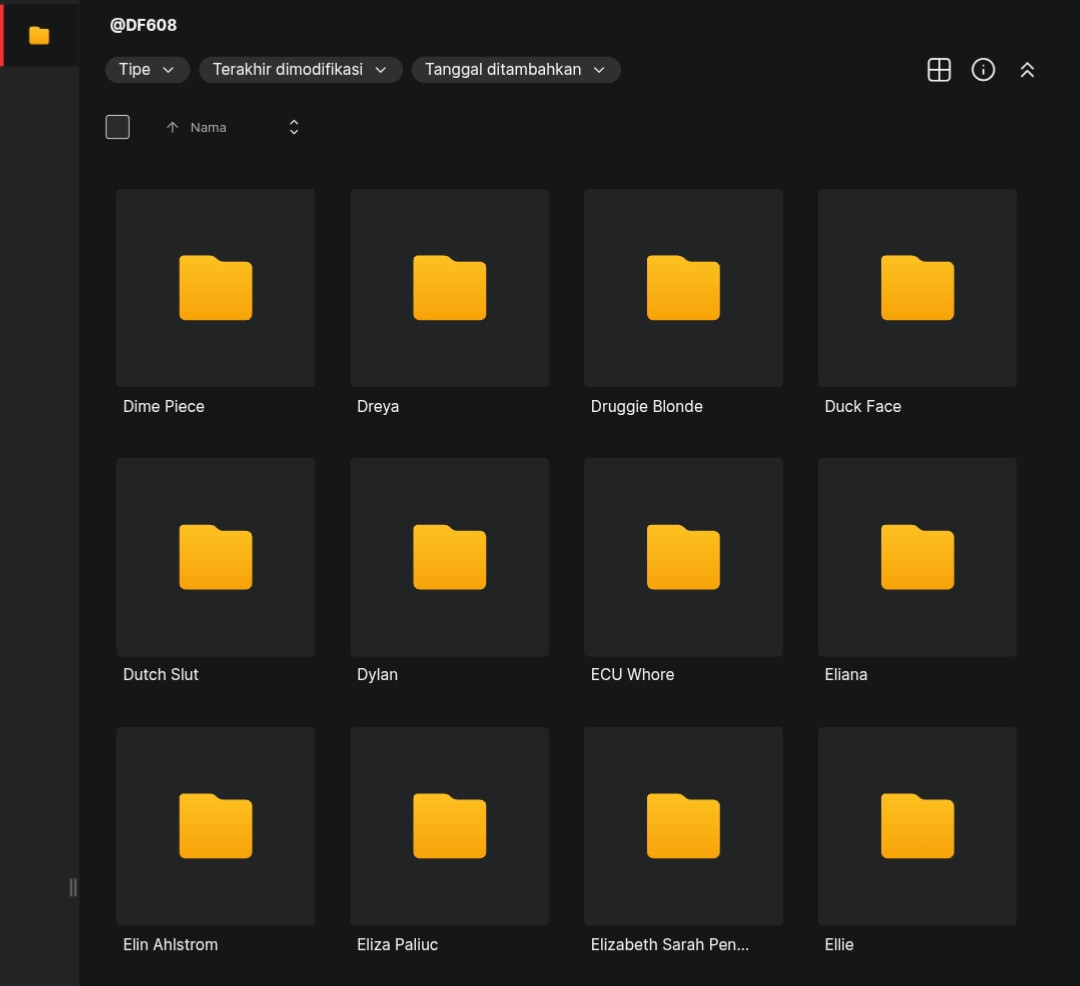Select the Dreya folder tile
This screenshot has height=986, width=1080.
(x=449, y=288)
